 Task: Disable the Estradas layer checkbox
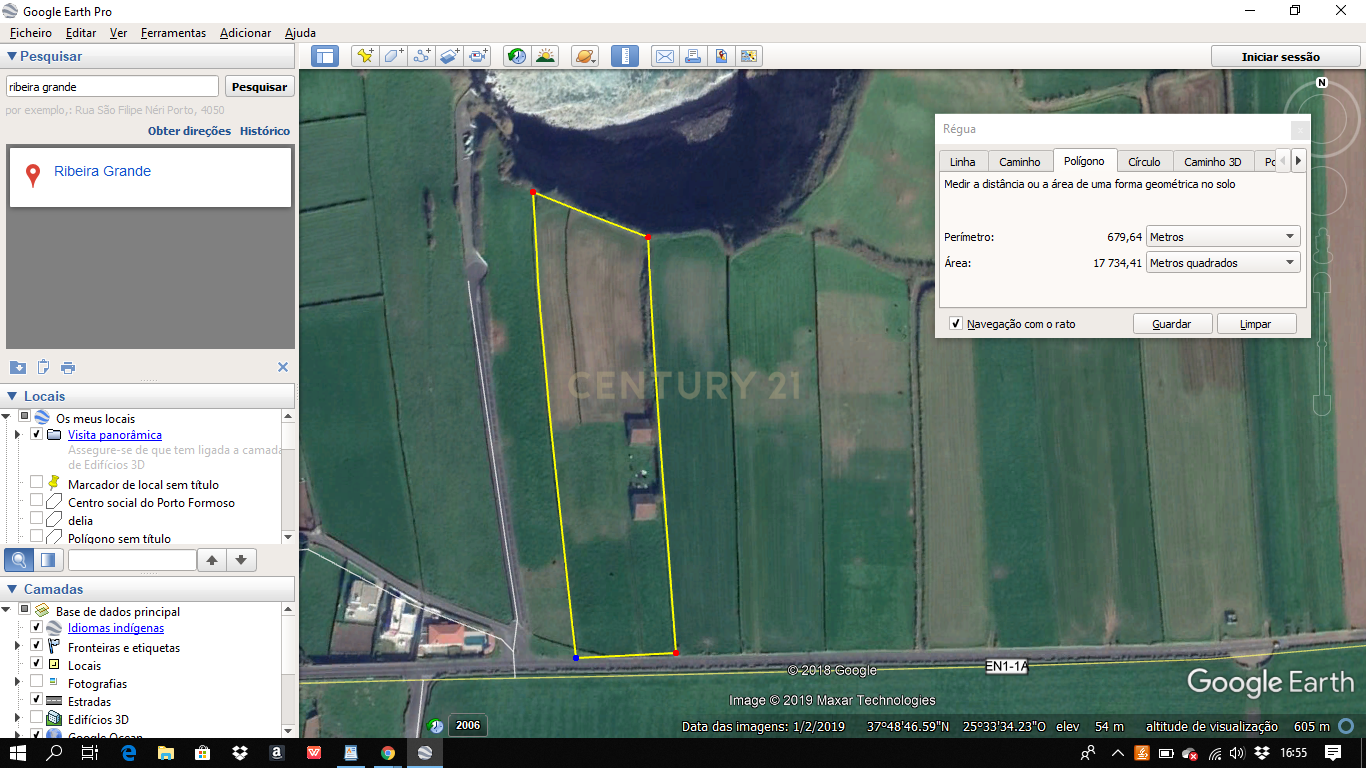pos(37,700)
